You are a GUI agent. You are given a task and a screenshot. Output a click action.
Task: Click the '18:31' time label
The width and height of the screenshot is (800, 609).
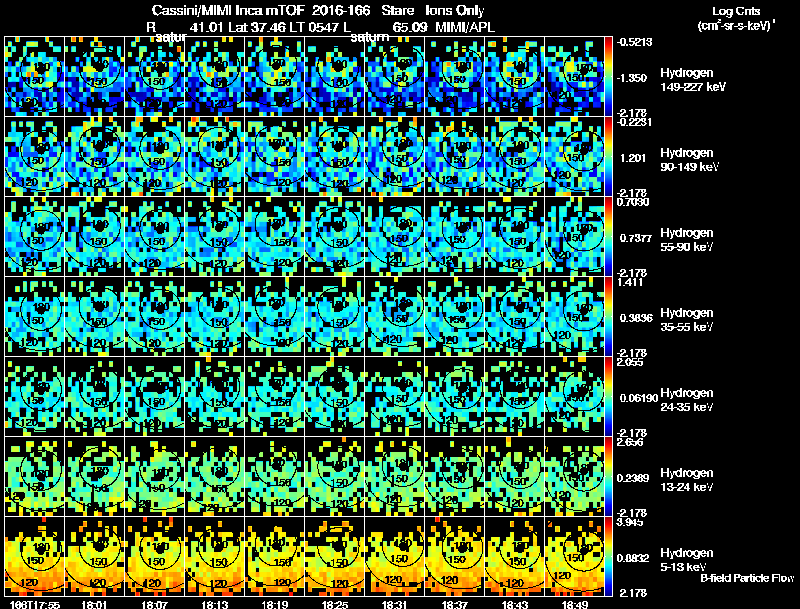tap(395, 605)
